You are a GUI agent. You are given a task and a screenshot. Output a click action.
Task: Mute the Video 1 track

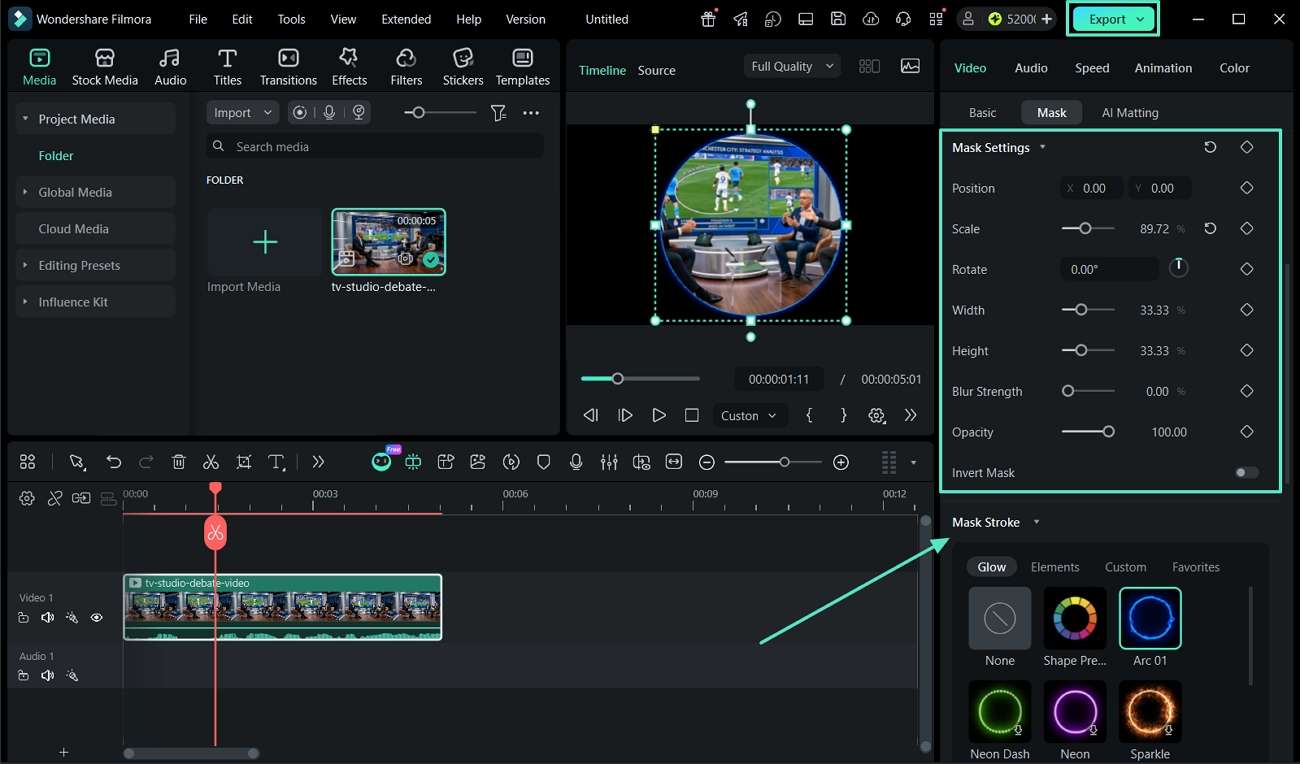47,618
